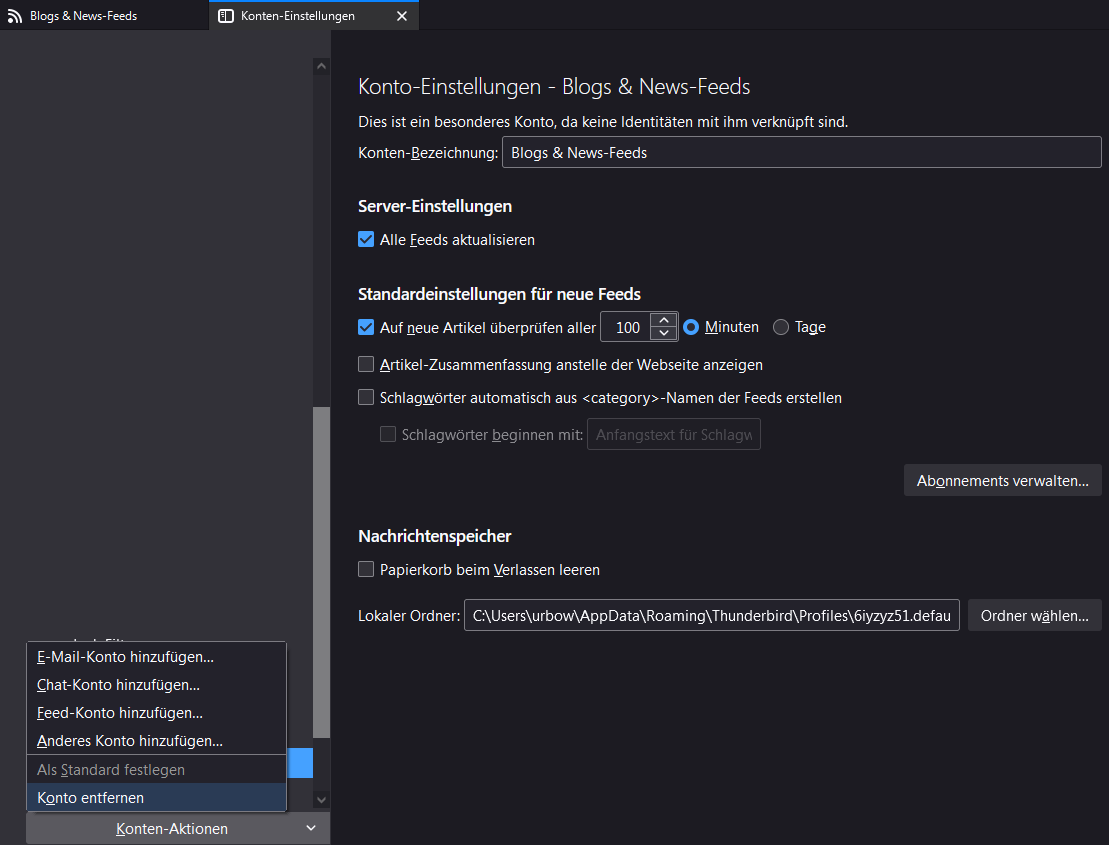Increase the feed check interval with up arrow

[x=663, y=320]
